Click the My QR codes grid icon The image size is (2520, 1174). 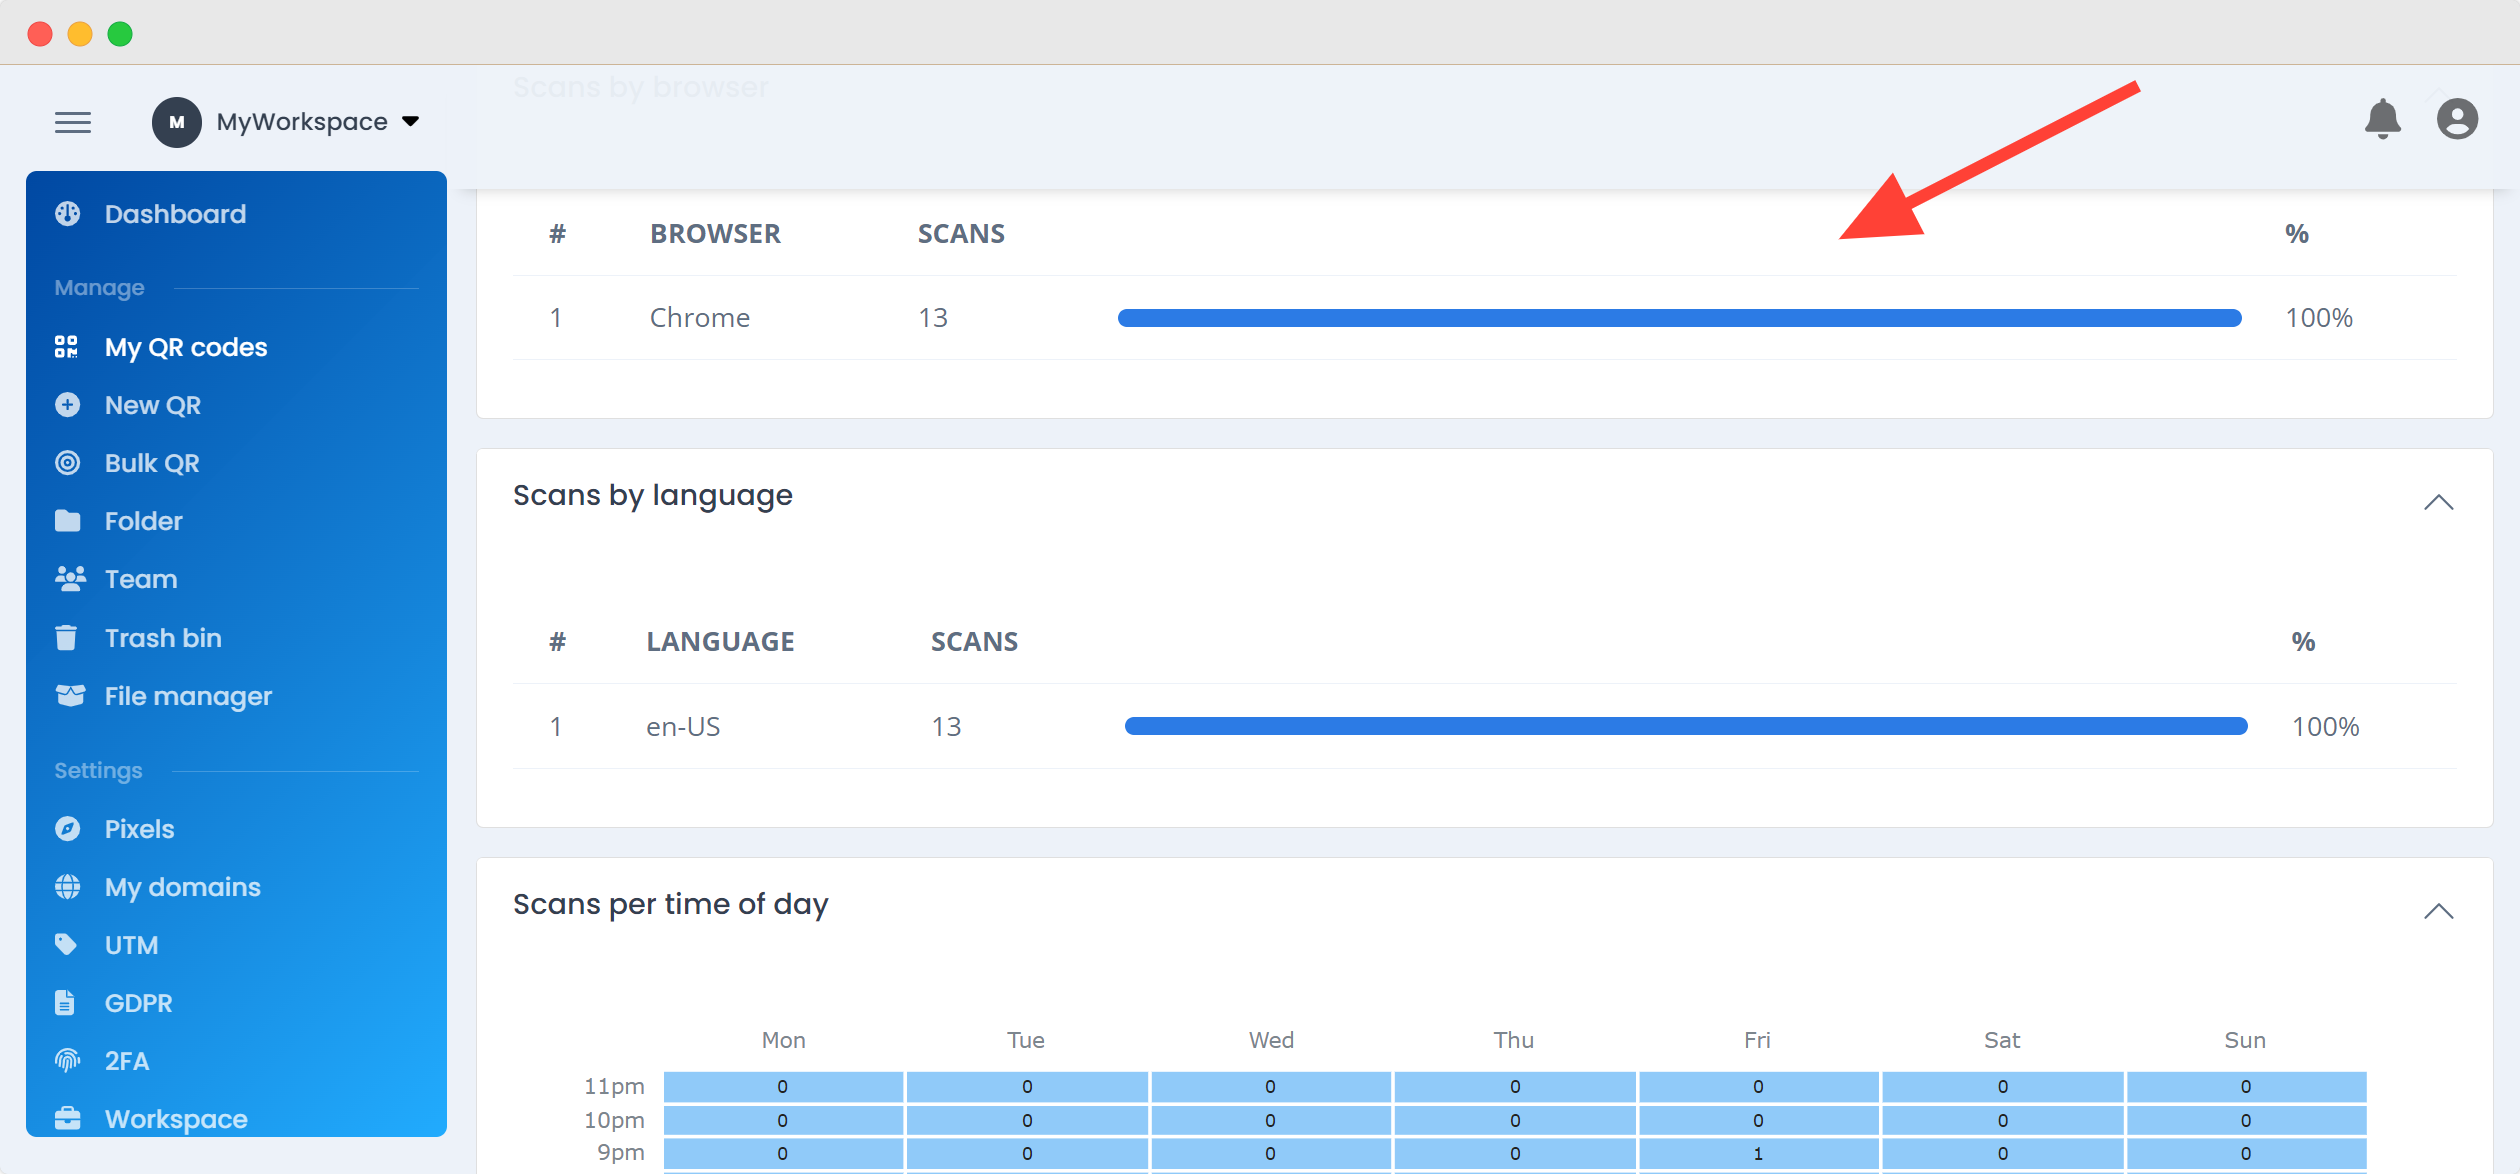point(67,347)
